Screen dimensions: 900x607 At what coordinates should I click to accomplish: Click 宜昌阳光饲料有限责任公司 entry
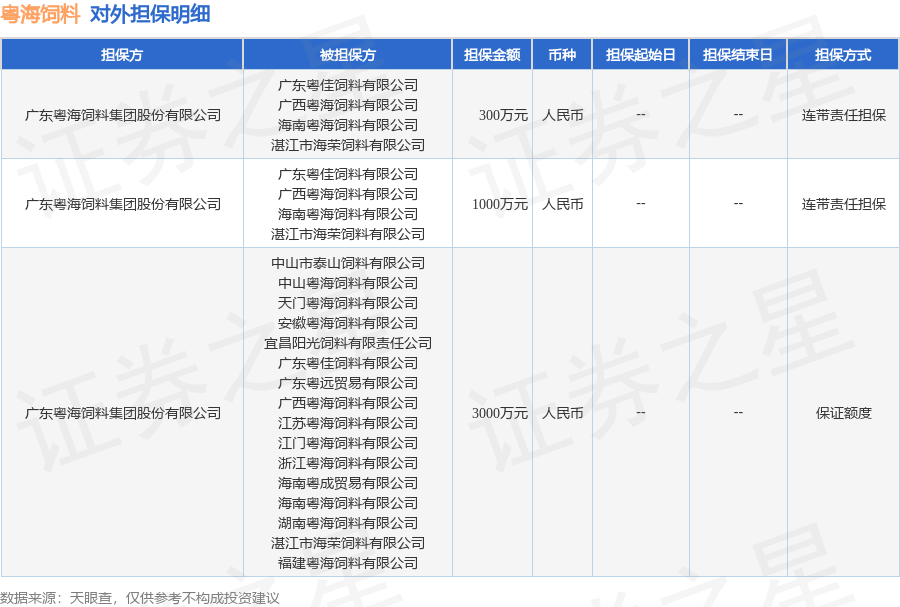[x=348, y=343]
